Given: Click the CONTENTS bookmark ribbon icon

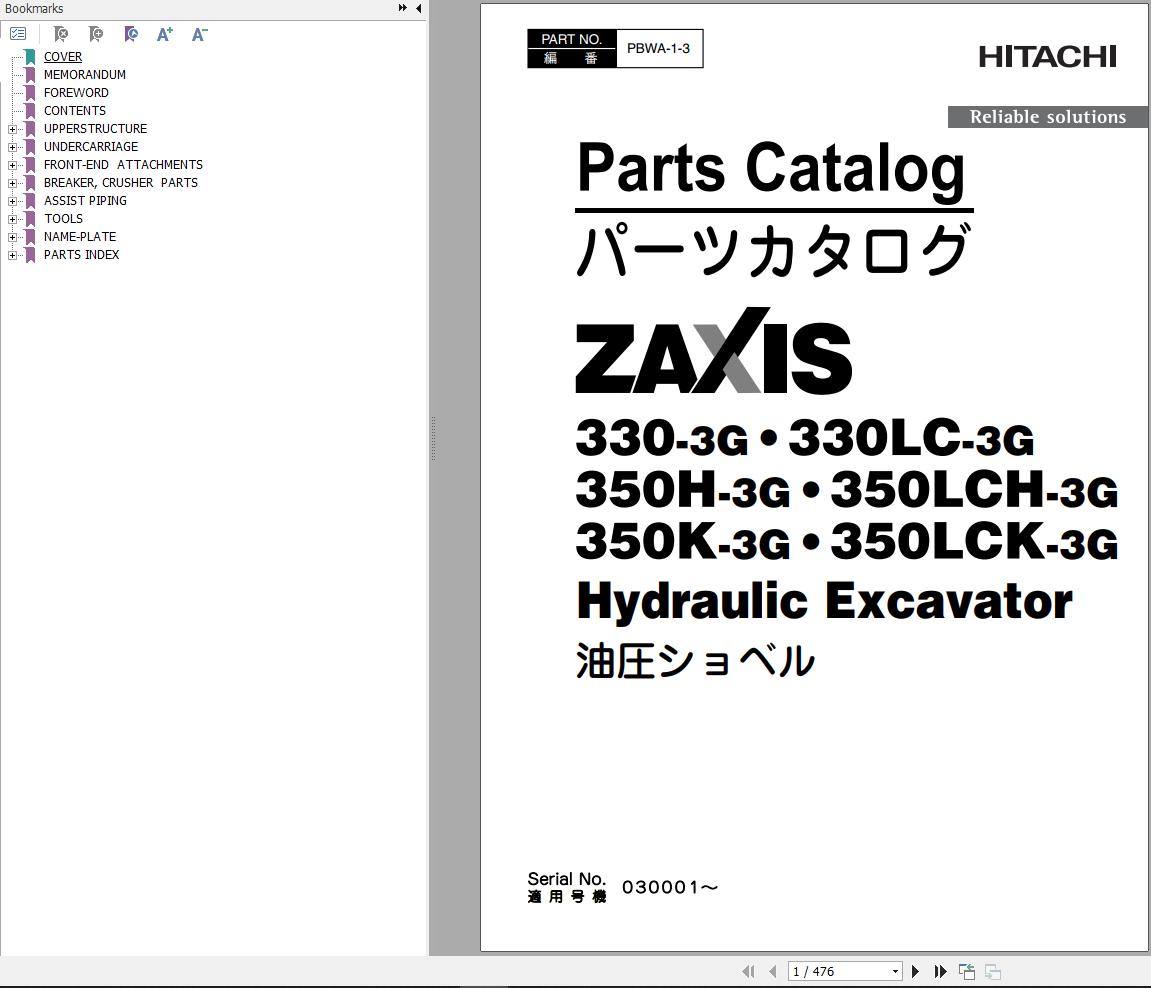Looking at the screenshot, I should (x=30, y=111).
